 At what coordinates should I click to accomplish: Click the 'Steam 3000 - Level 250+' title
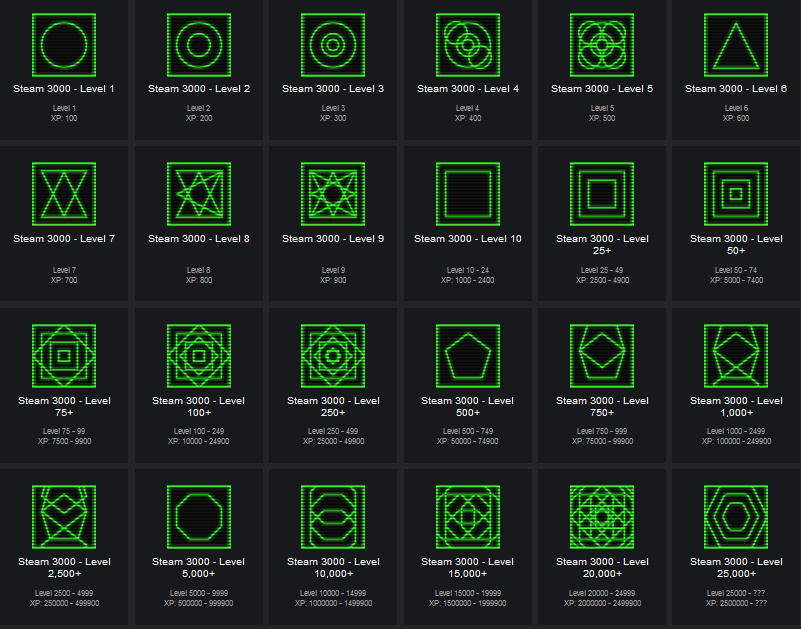pyautogui.click(x=333, y=406)
